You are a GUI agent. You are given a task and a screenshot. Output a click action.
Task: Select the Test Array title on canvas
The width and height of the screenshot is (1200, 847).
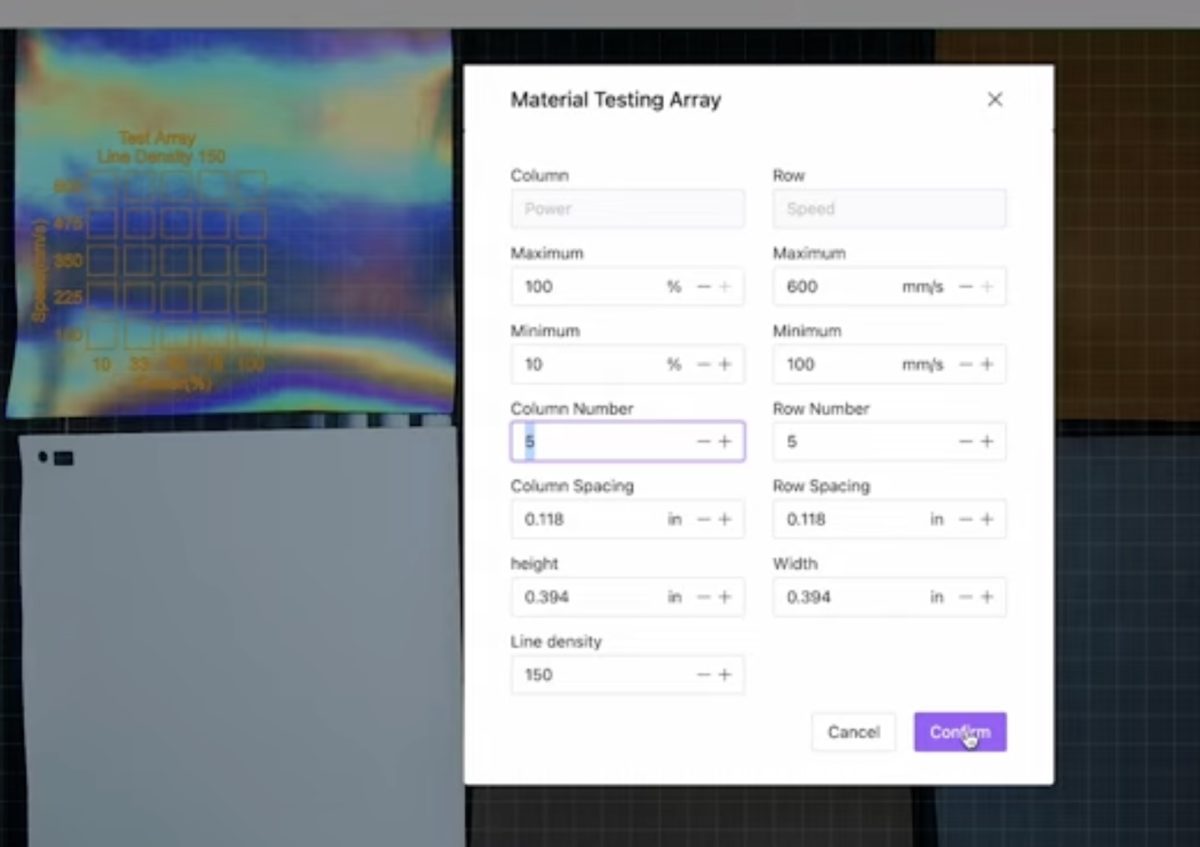[157, 138]
